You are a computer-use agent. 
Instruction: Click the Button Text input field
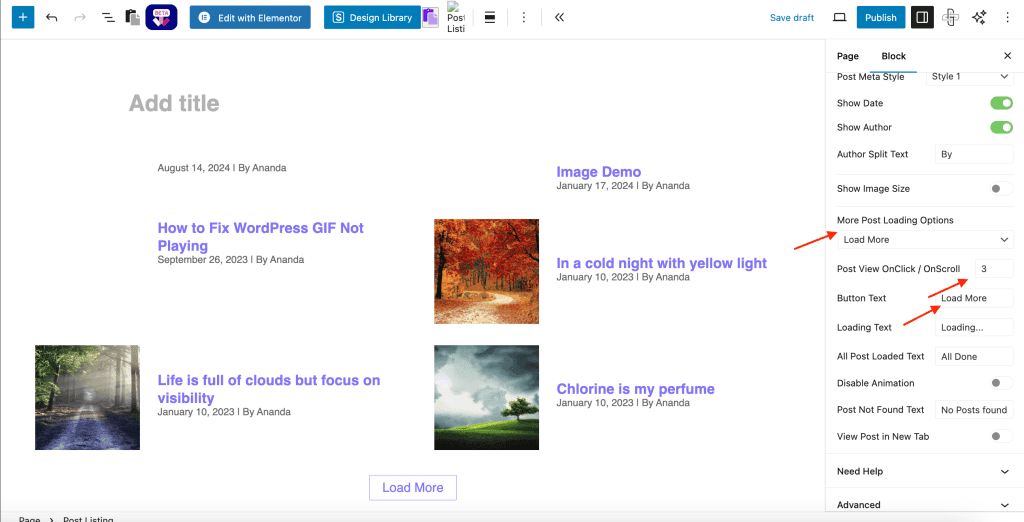click(x=974, y=298)
